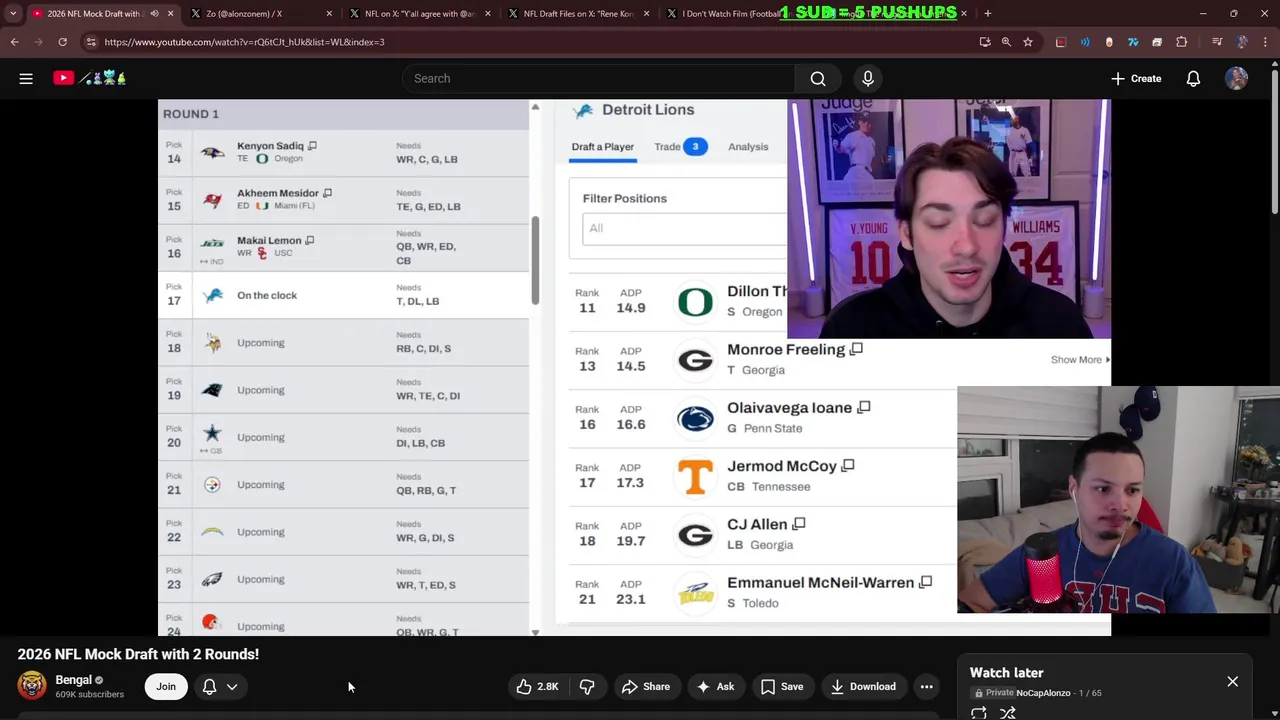Open YouTube account avatar menu

point(1237,78)
